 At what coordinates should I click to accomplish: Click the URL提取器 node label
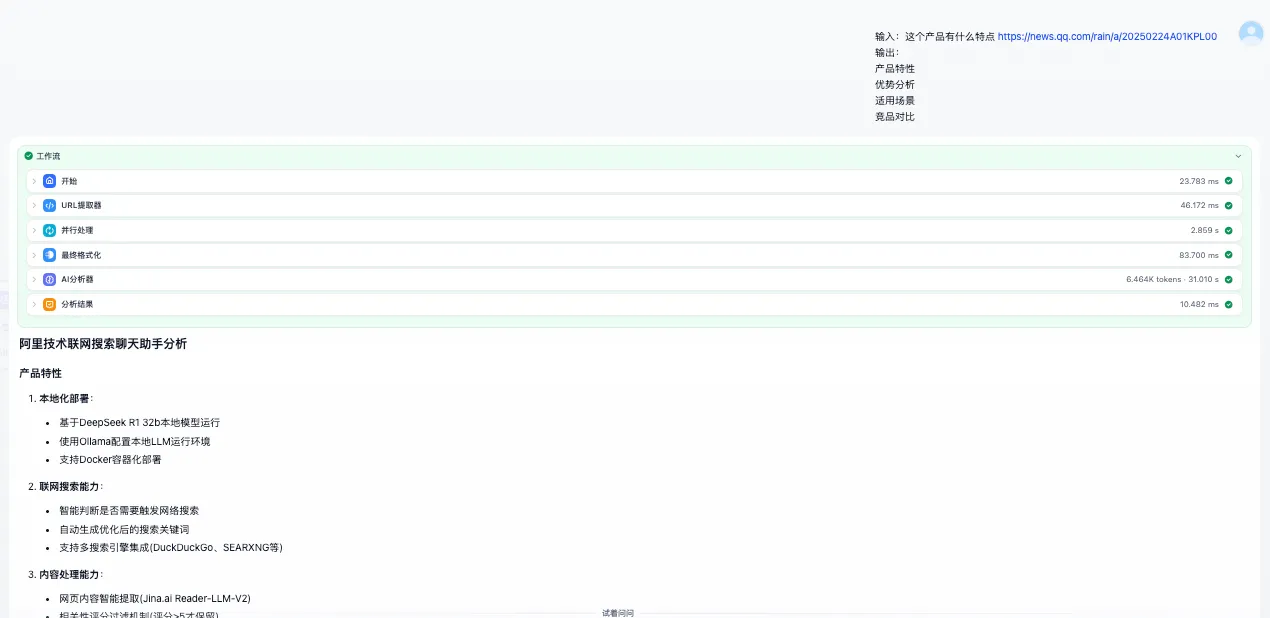[81, 205]
